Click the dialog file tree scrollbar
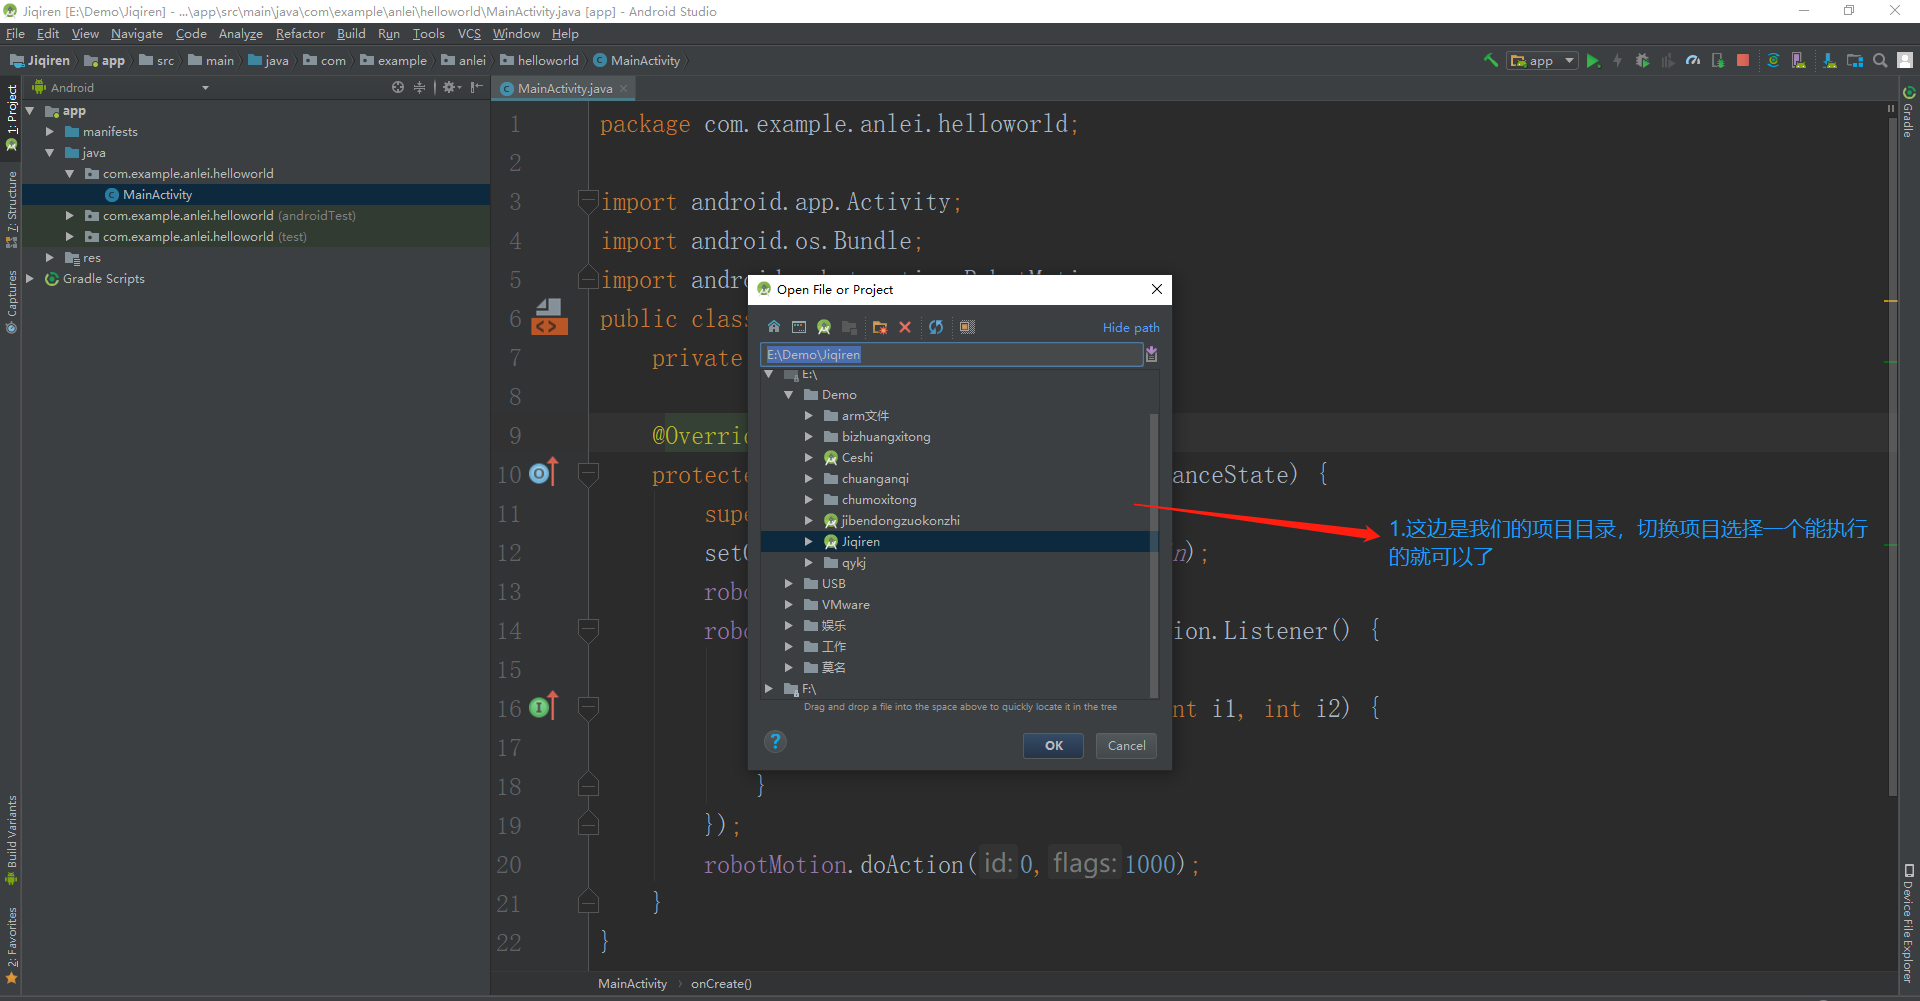1920x1001 pixels. pos(1154,555)
